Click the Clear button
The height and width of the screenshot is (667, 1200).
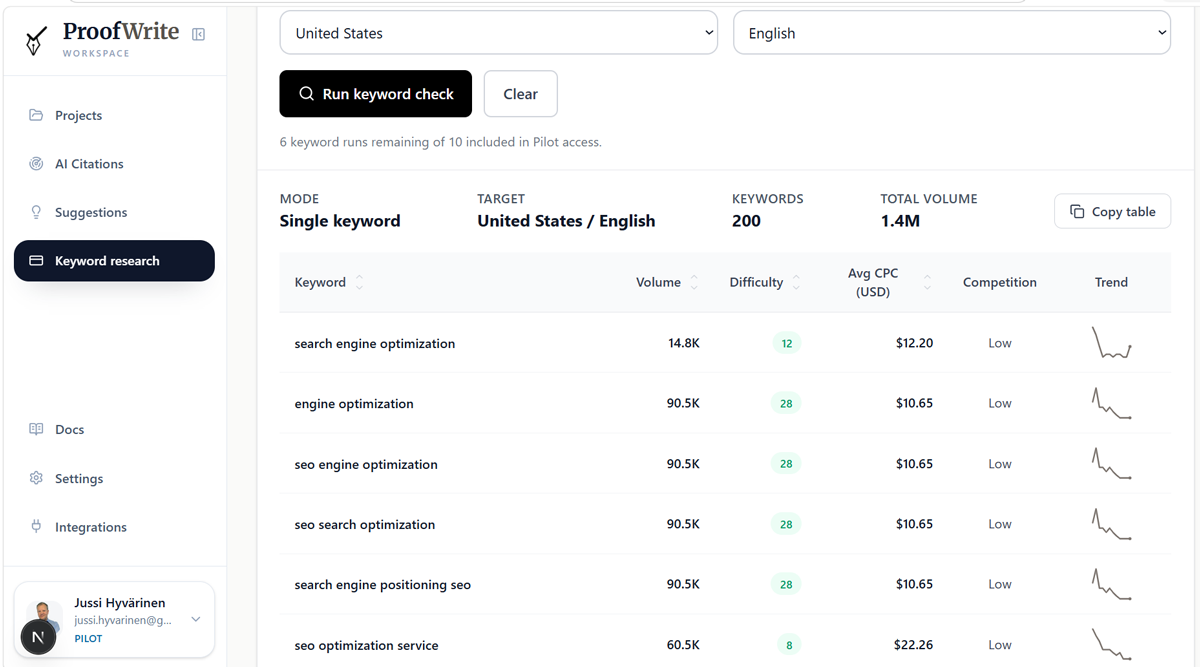(x=520, y=94)
